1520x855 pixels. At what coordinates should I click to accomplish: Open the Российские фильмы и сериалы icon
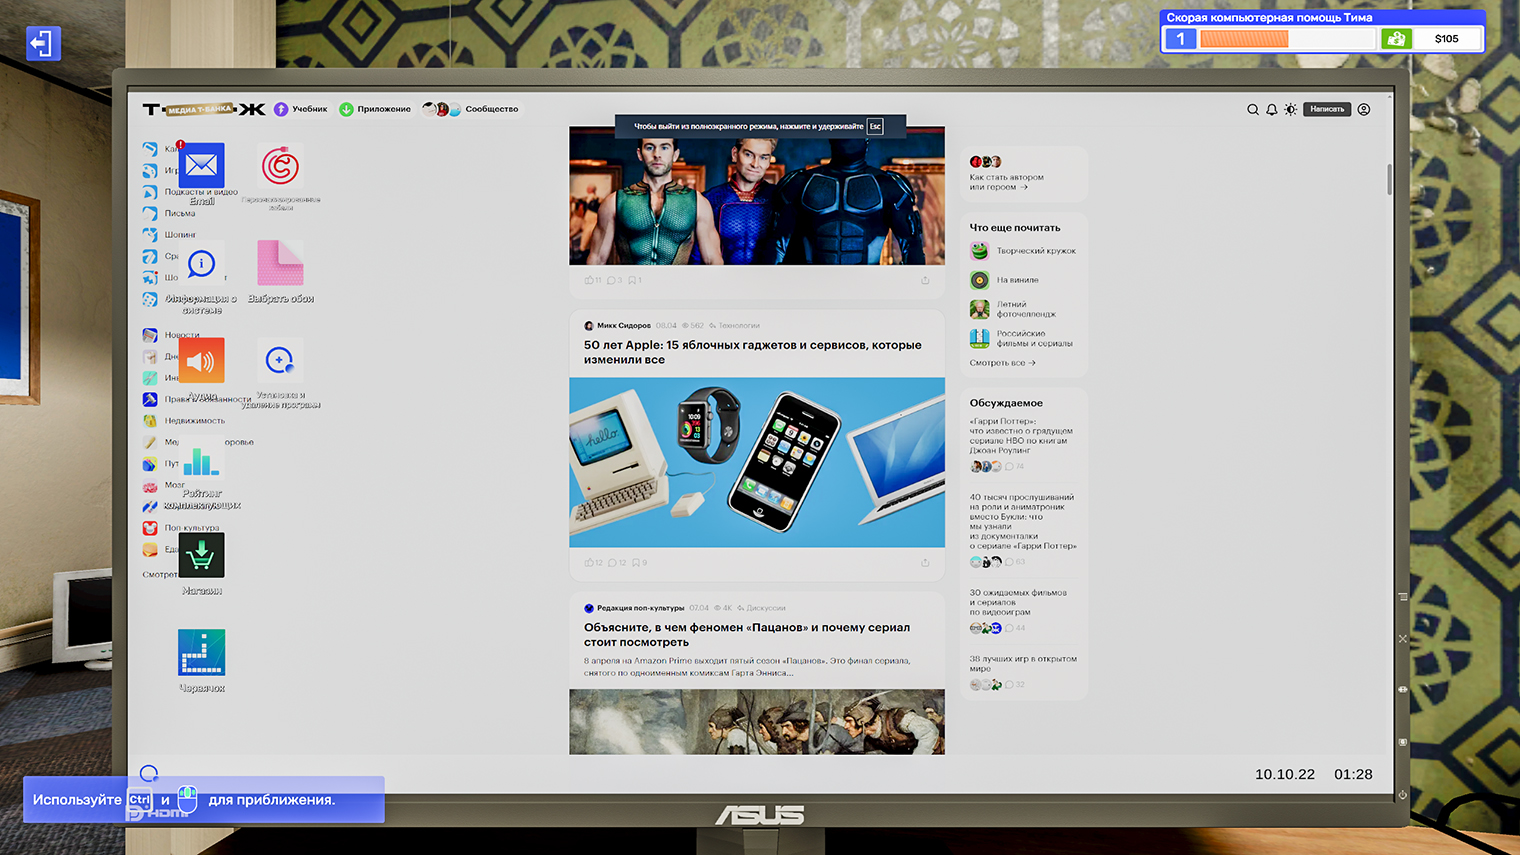click(x=979, y=338)
